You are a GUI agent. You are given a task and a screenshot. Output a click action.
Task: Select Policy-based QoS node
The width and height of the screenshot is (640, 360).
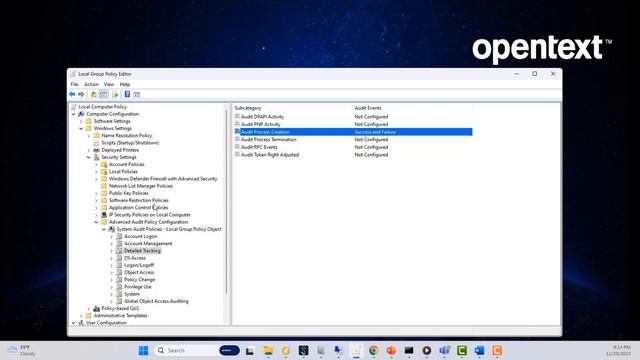(x=120, y=309)
